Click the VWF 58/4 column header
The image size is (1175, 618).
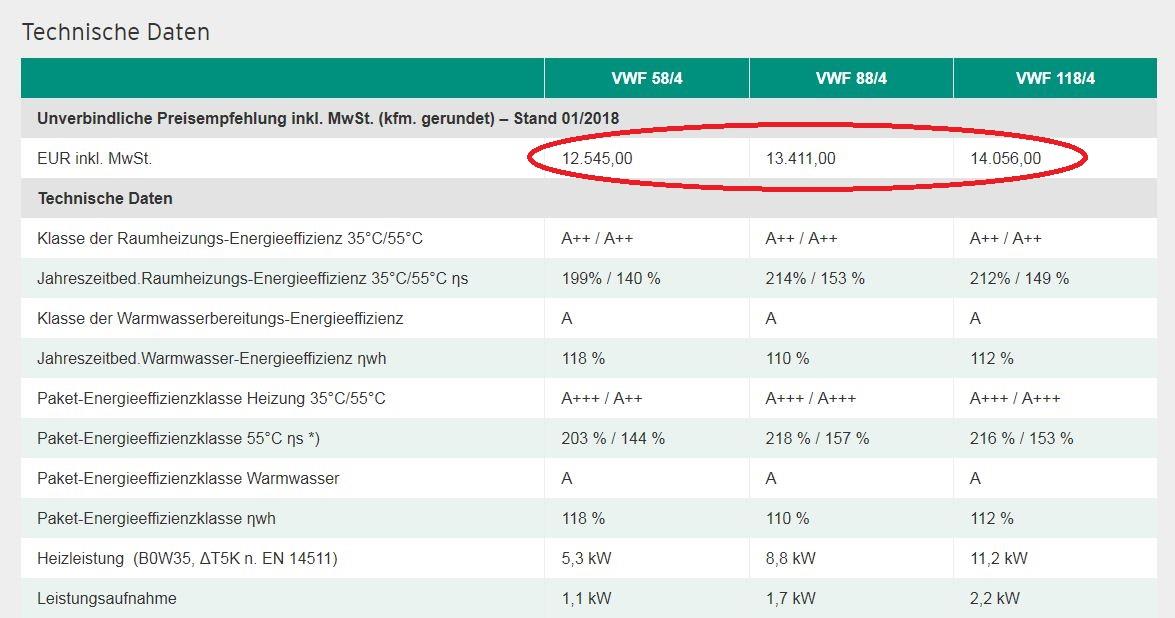click(x=647, y=78)
